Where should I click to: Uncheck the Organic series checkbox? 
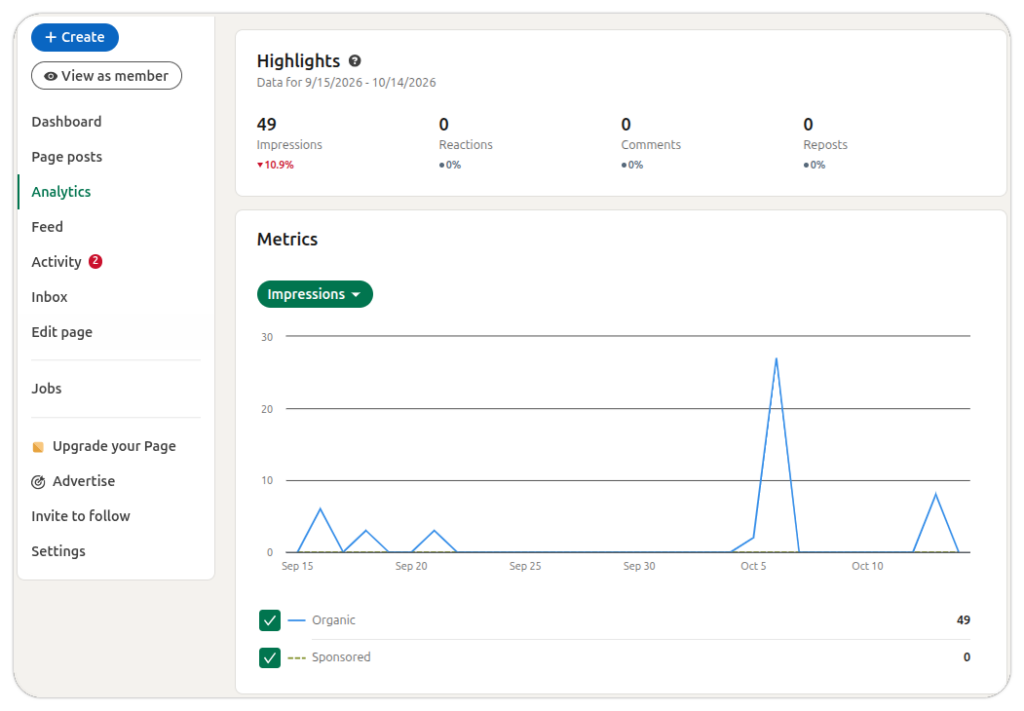coord(270,620)
